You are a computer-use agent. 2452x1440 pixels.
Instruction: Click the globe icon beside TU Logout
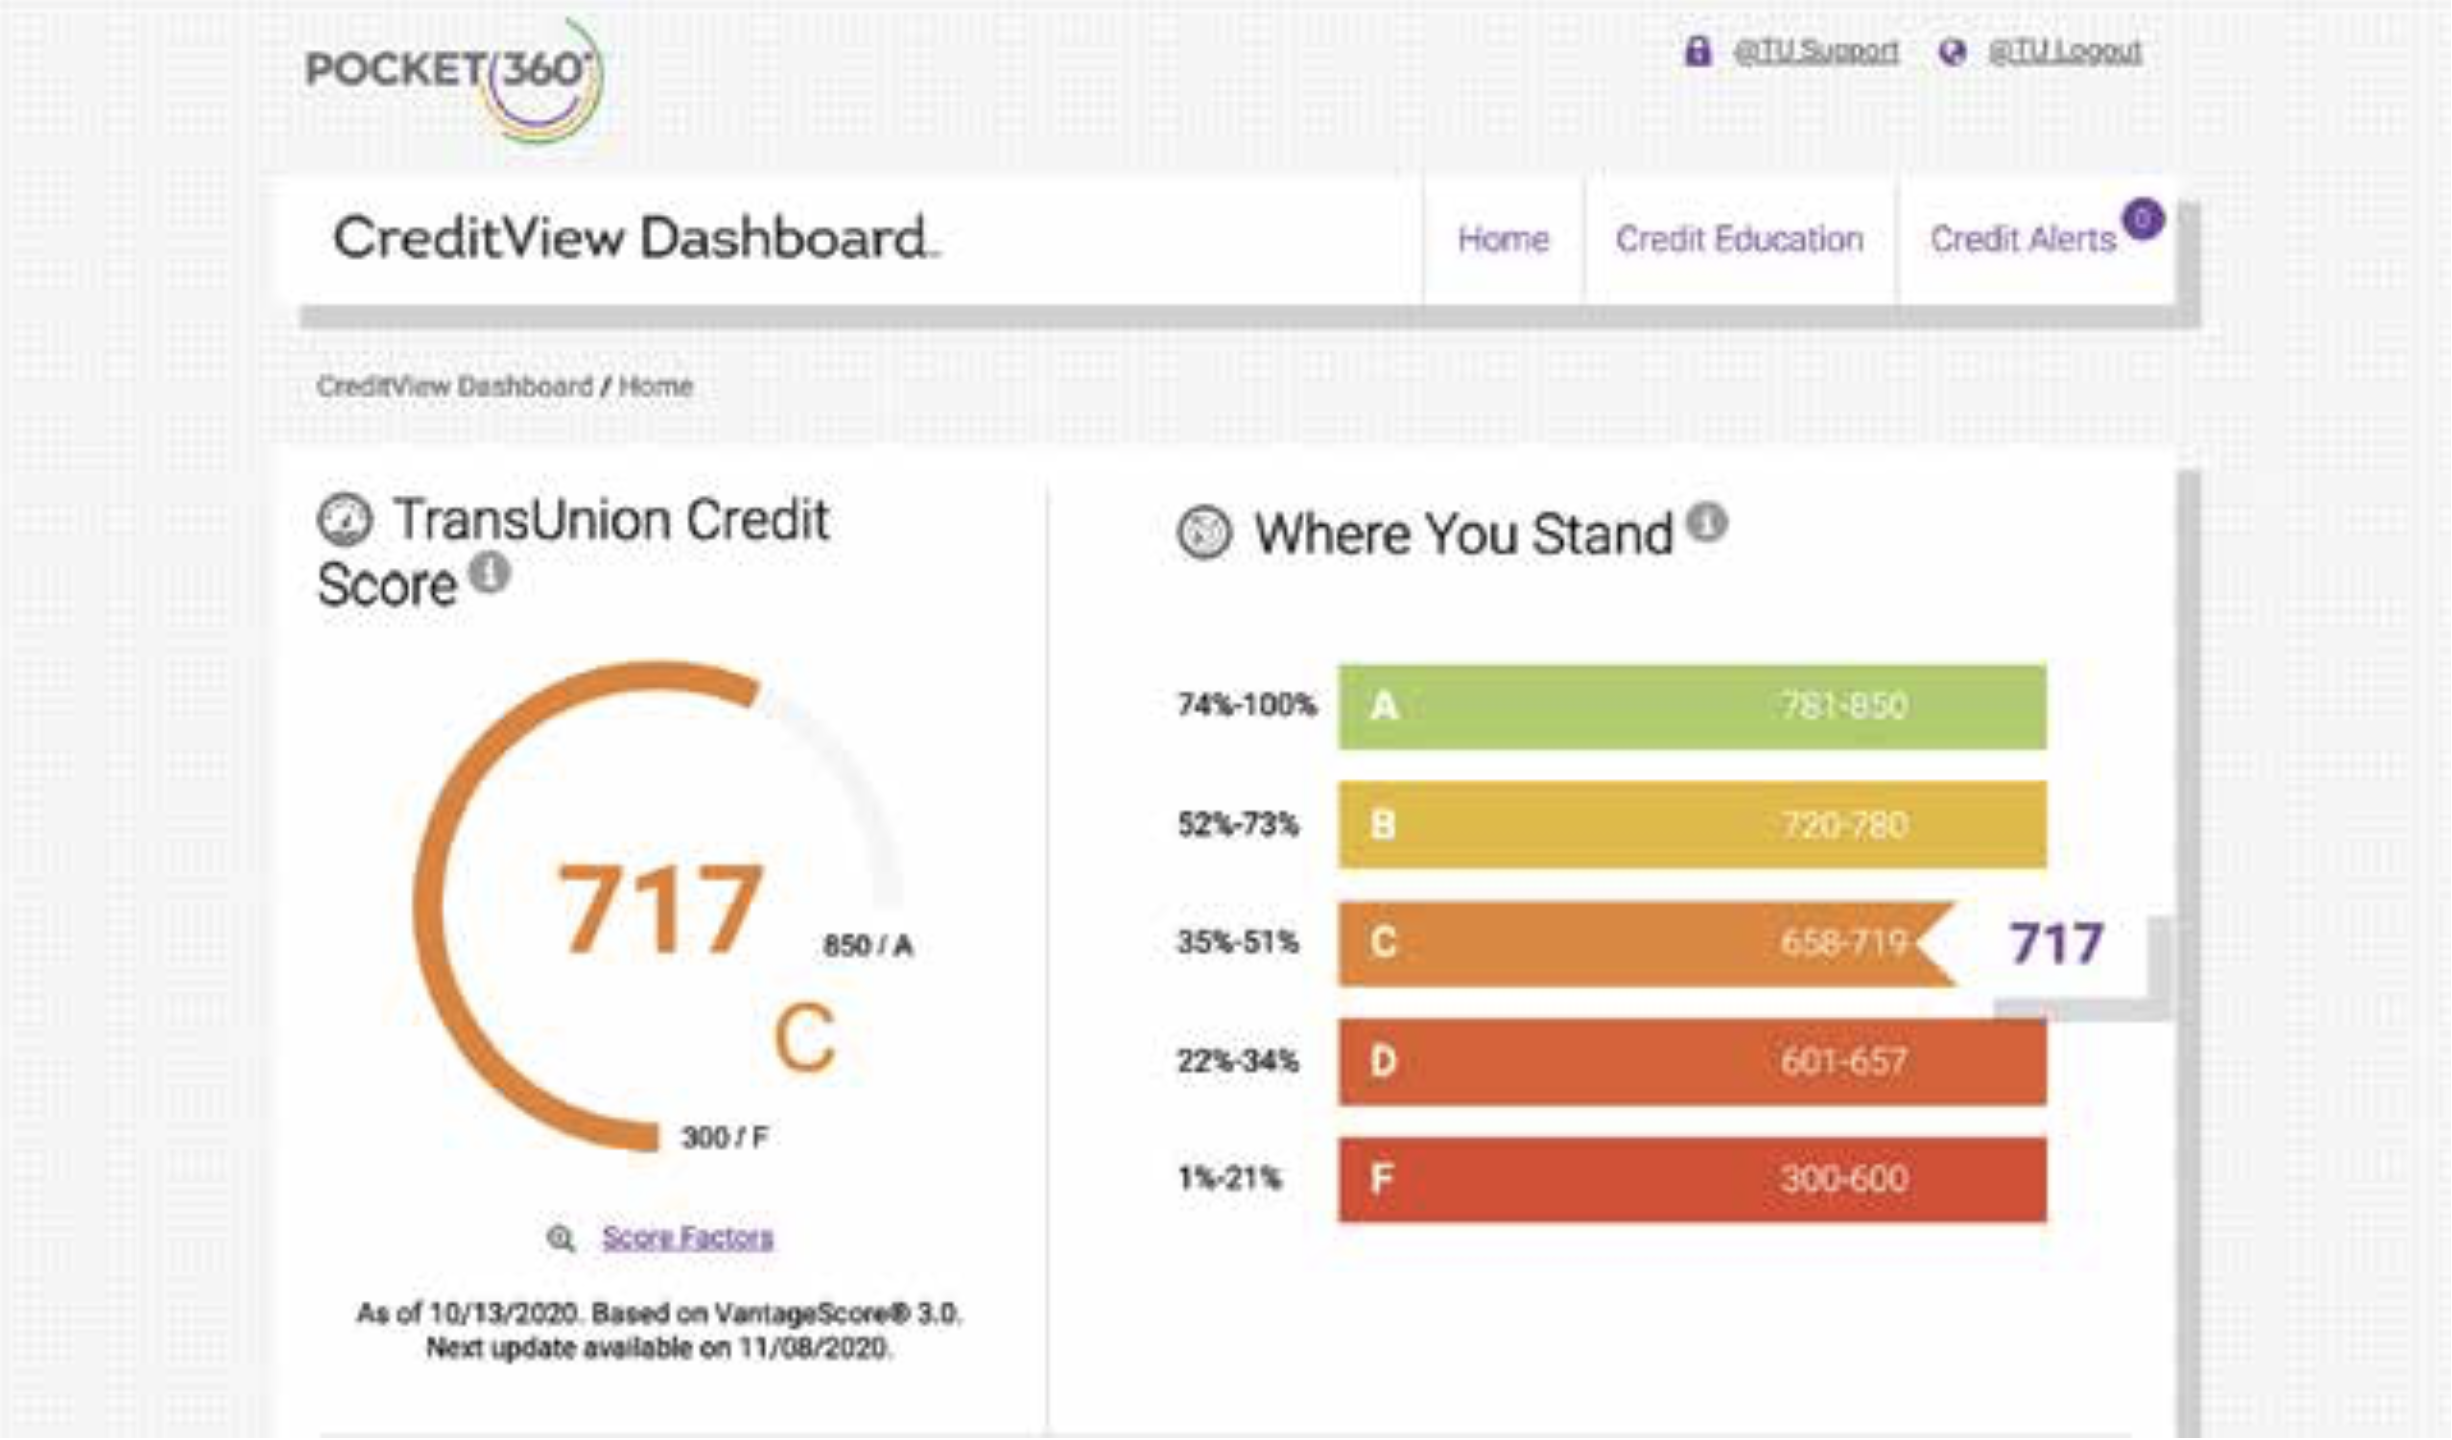(x=1951, y=51)
